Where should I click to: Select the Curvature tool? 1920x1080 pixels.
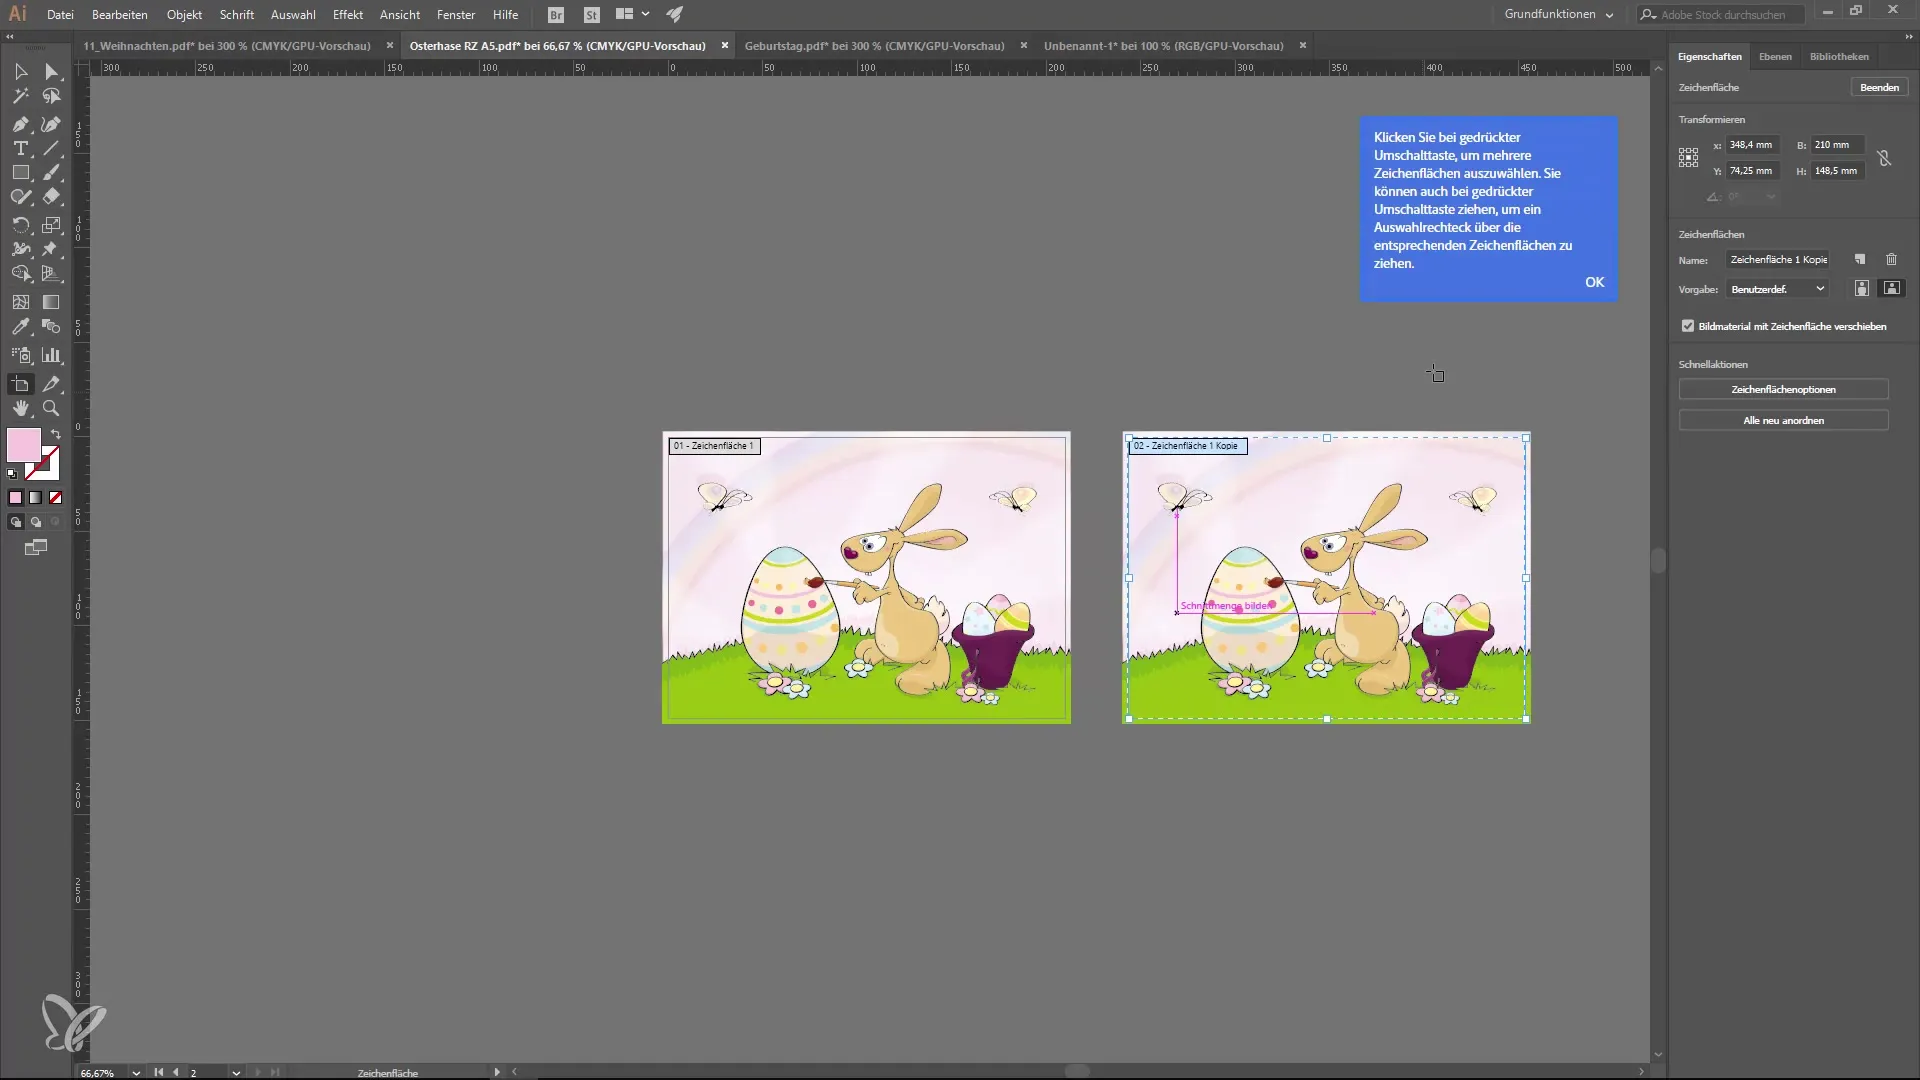(x=51, y=124)
